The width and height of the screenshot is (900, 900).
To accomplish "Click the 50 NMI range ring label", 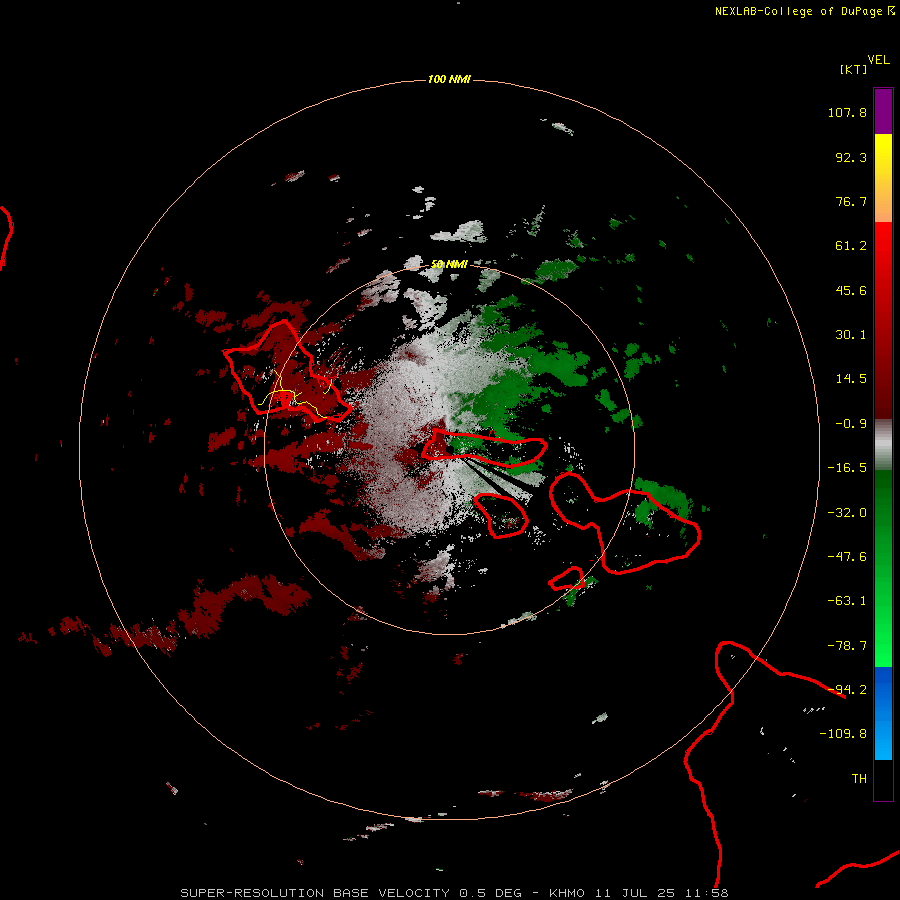I will pyautogui.click(x=449, y=264).
